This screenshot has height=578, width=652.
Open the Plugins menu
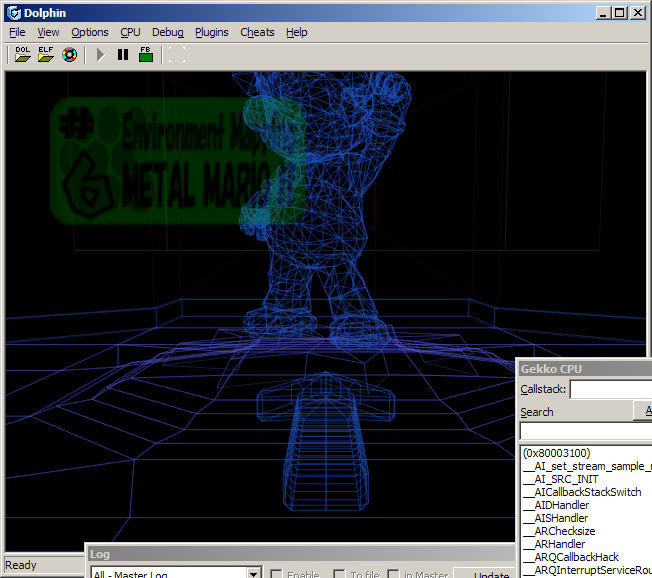[x=212, y=32]
